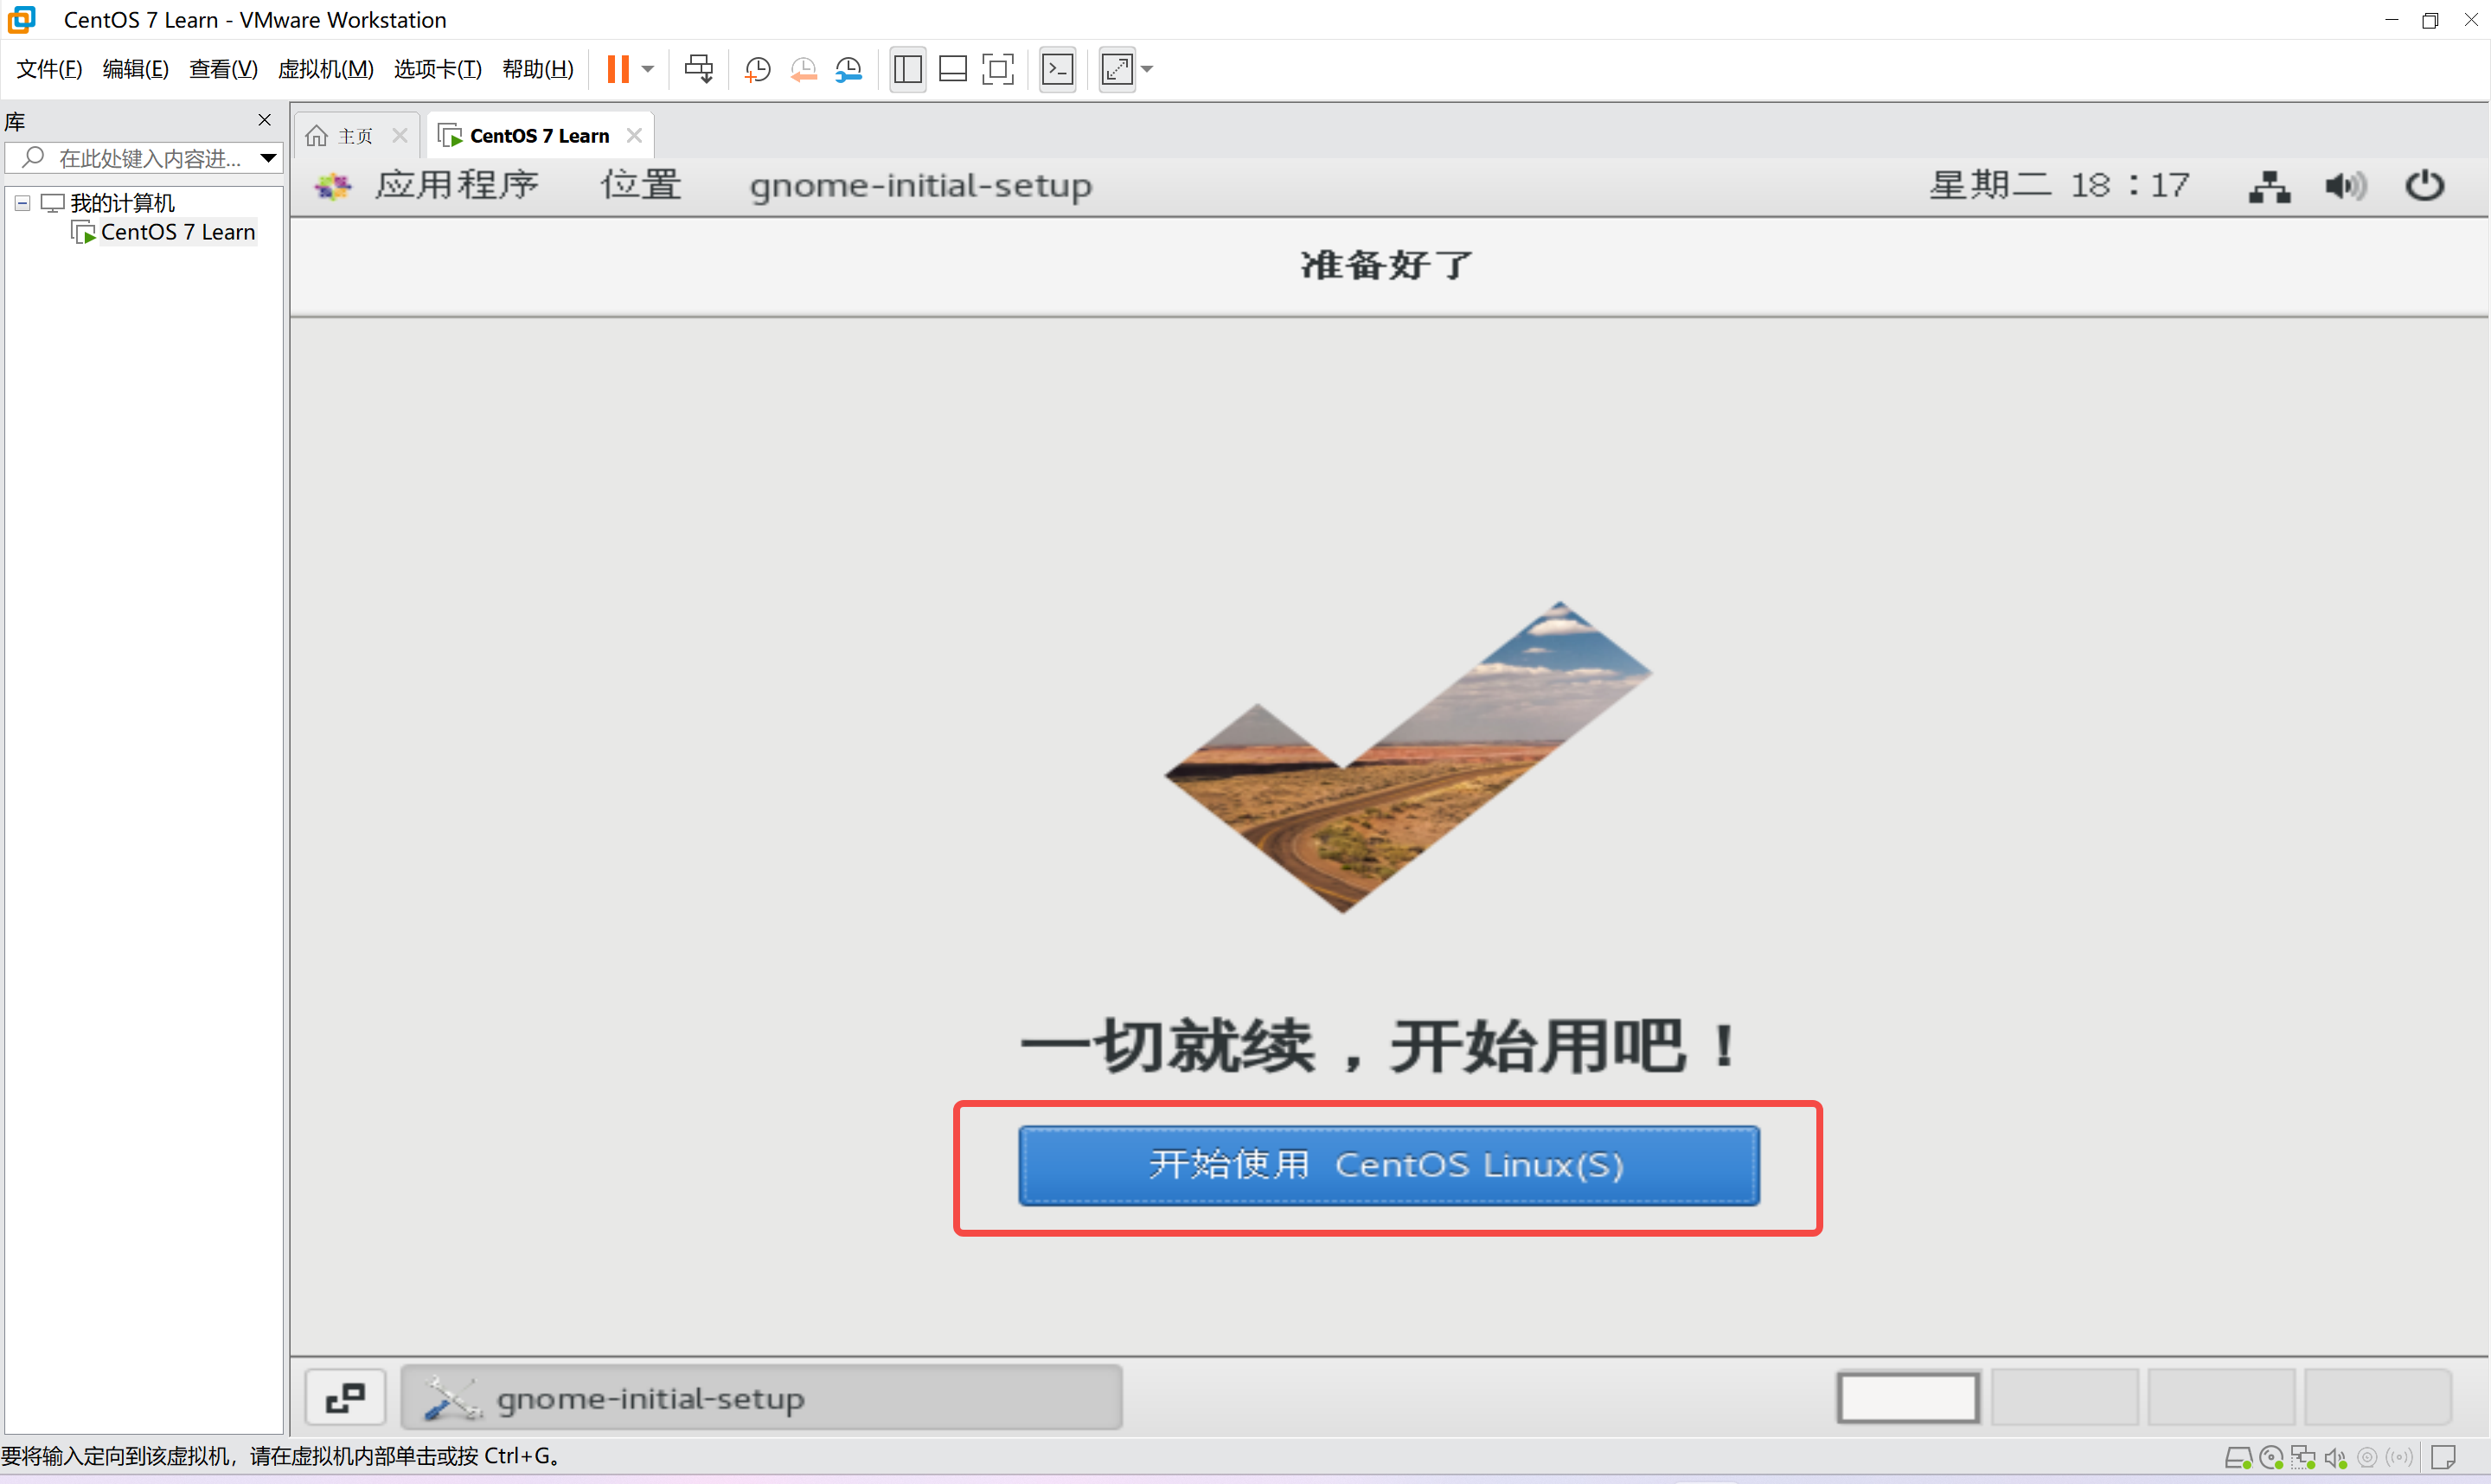Click the network adapter status icon

pyautogui.click(x=2303, y=1458)
